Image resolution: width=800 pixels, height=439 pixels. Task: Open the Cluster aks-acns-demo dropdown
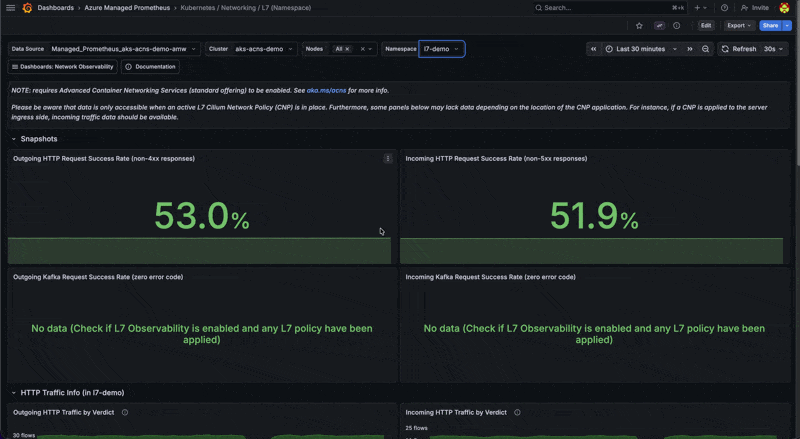[264, 49]
